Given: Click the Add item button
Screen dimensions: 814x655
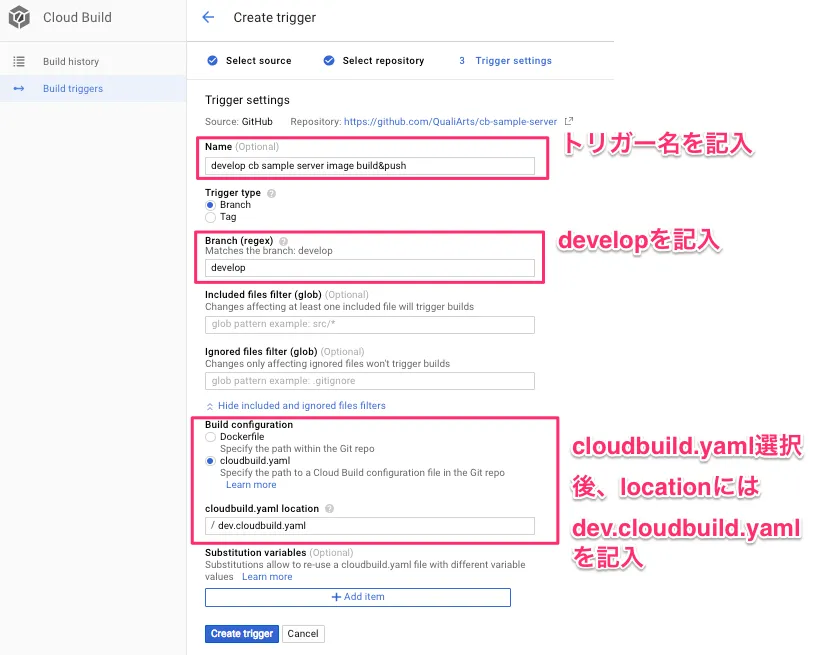Looking at the screenshot, I should pyautogui.click(x=358, y=597).
